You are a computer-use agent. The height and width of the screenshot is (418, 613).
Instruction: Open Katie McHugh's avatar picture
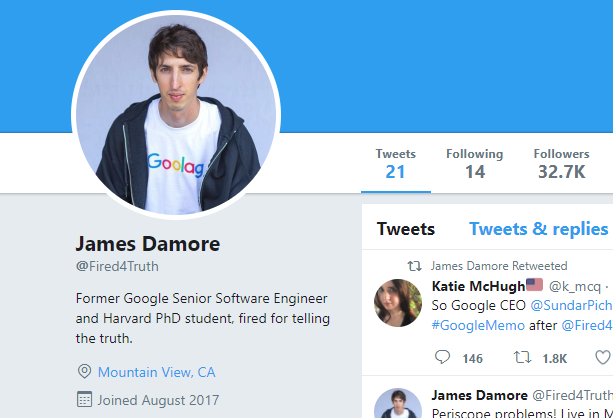click(398, 303)
